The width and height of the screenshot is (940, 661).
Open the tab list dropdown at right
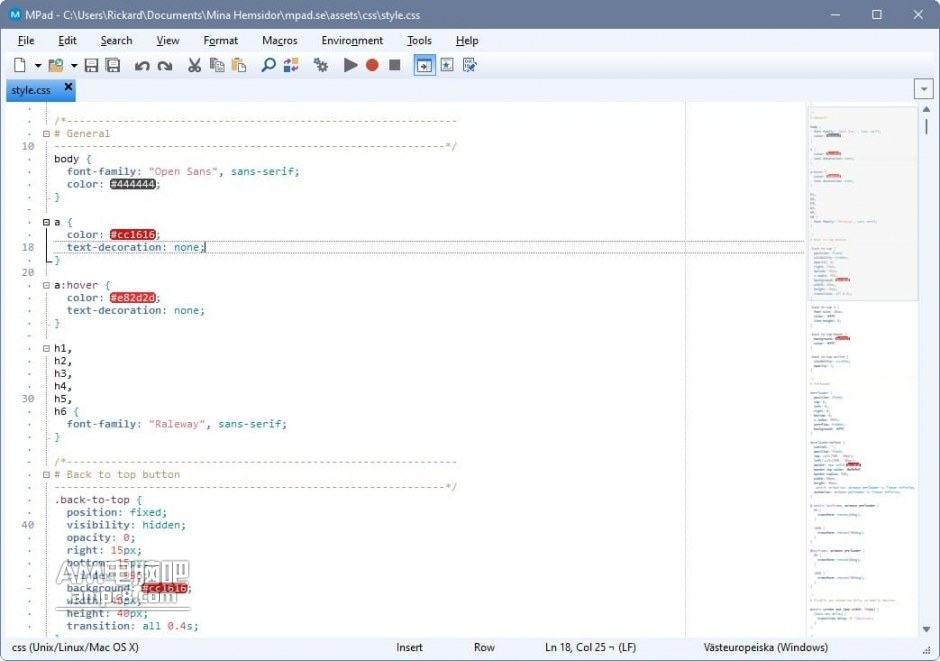point(924,89)
